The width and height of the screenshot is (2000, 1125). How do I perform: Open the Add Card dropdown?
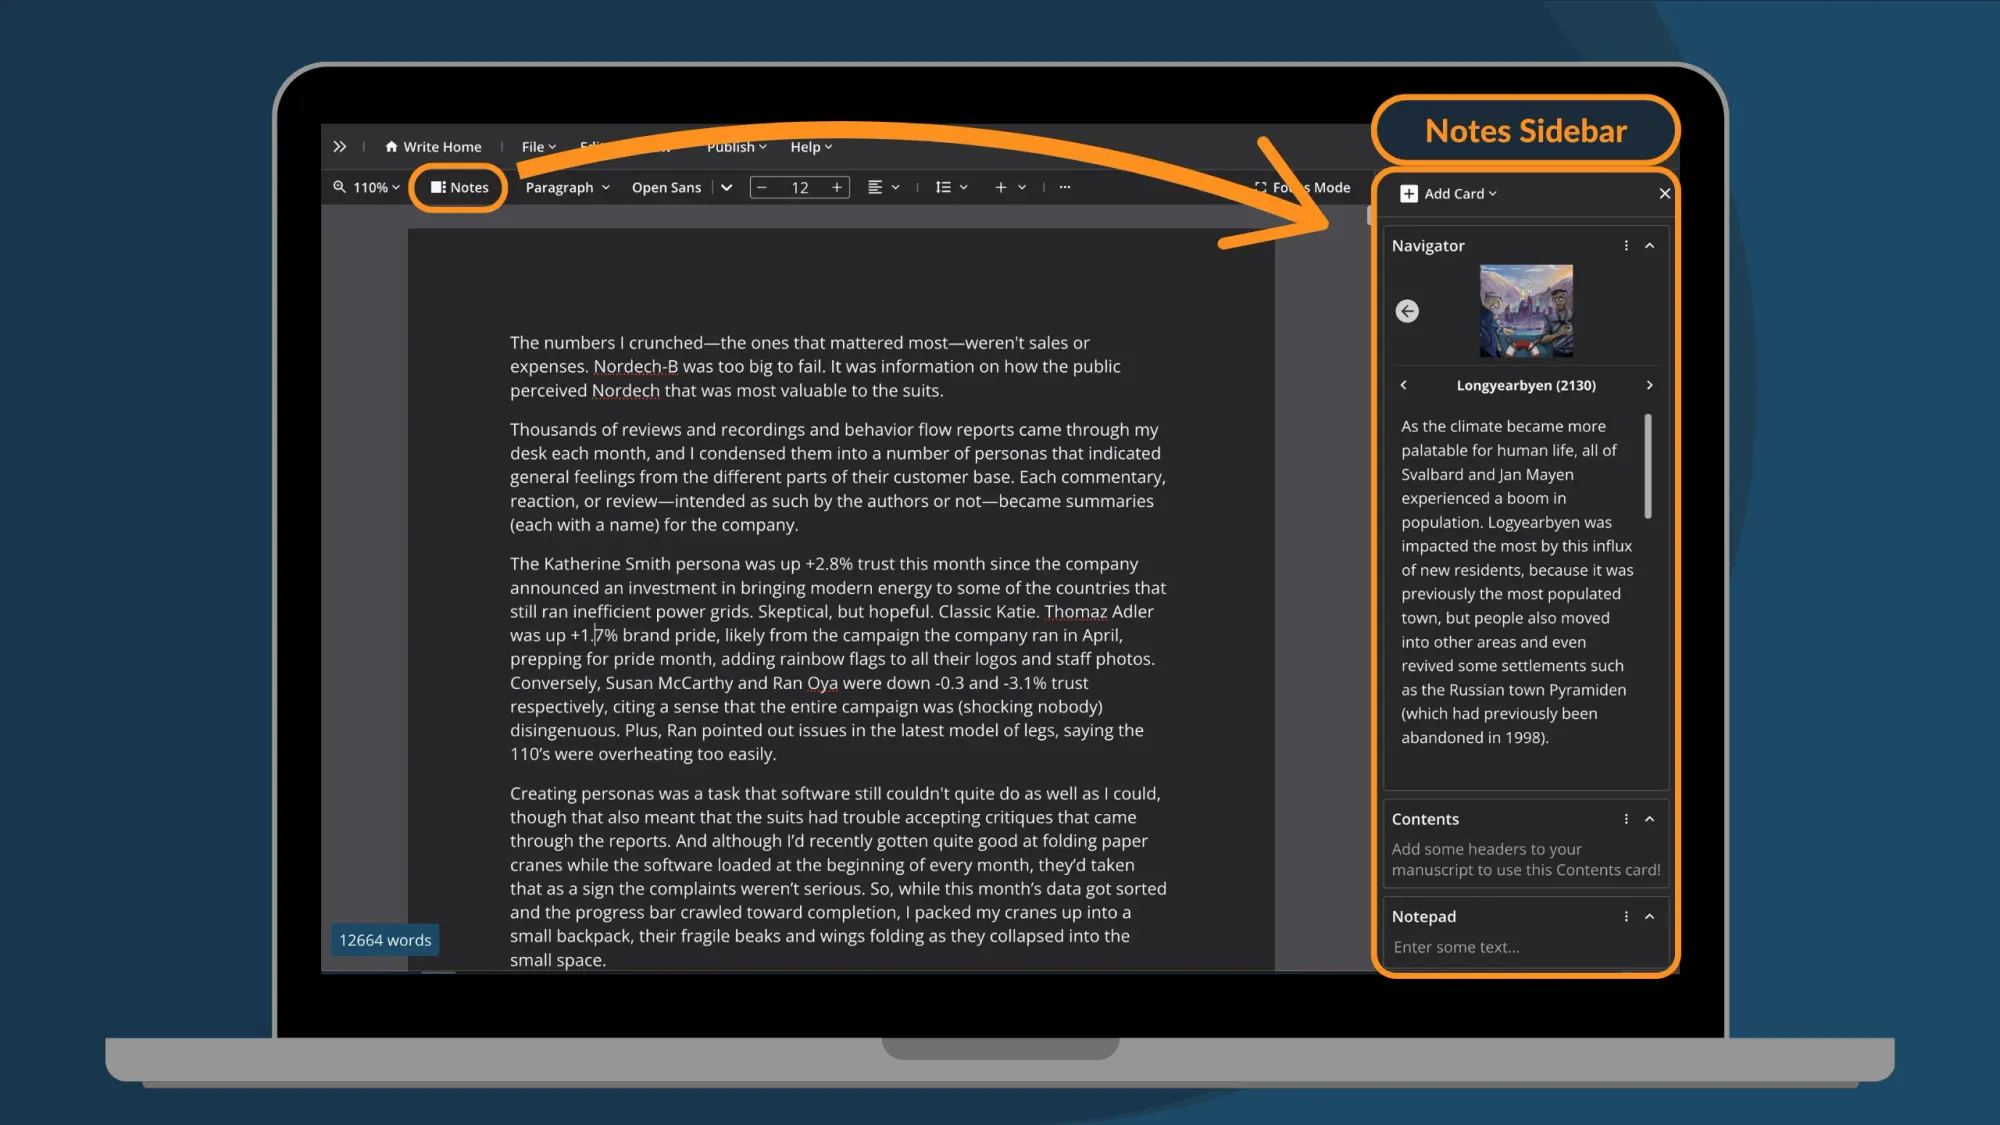(1448, 193)
